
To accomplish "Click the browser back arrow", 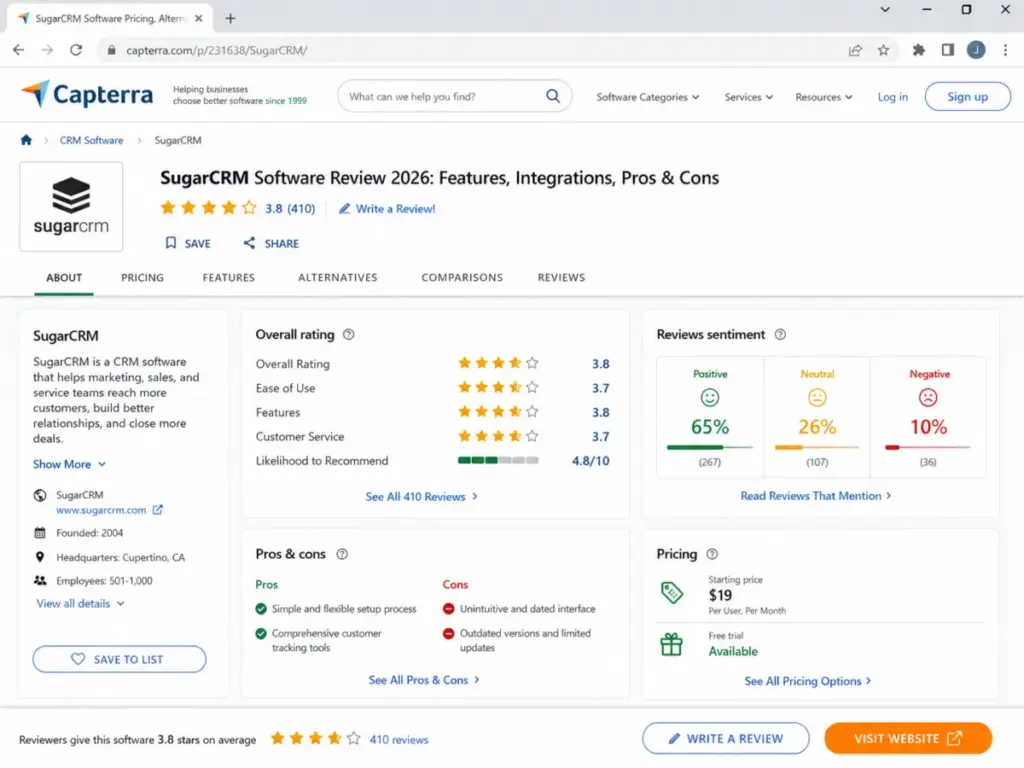I will [18, 50].
